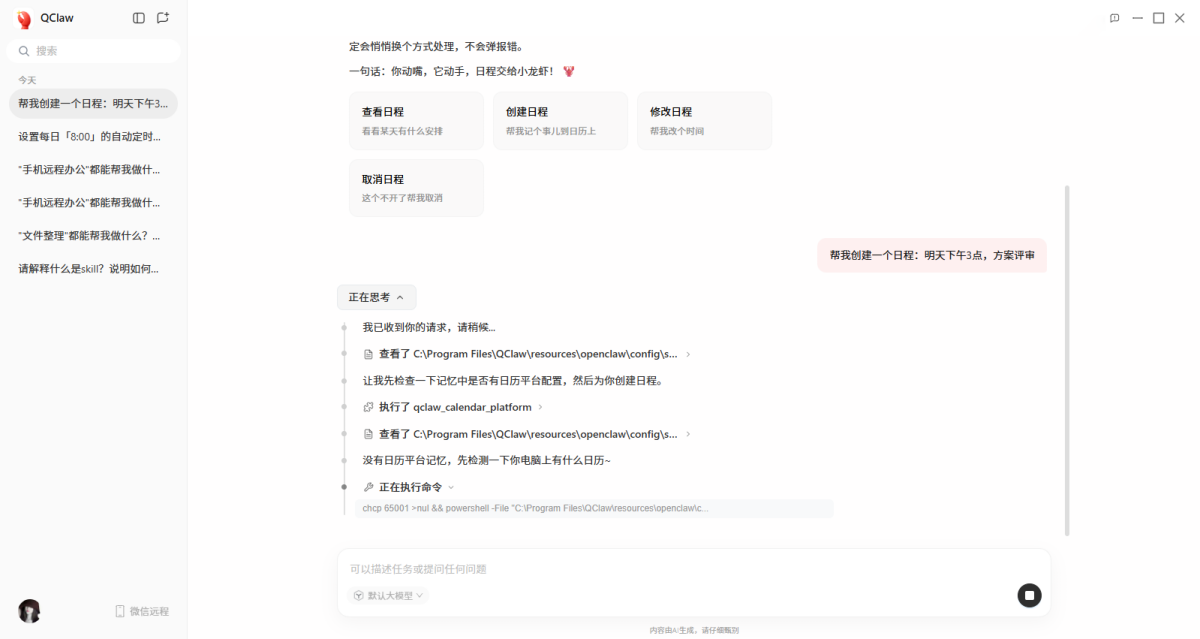Stop the response with the black stop button

point(1029,596)
